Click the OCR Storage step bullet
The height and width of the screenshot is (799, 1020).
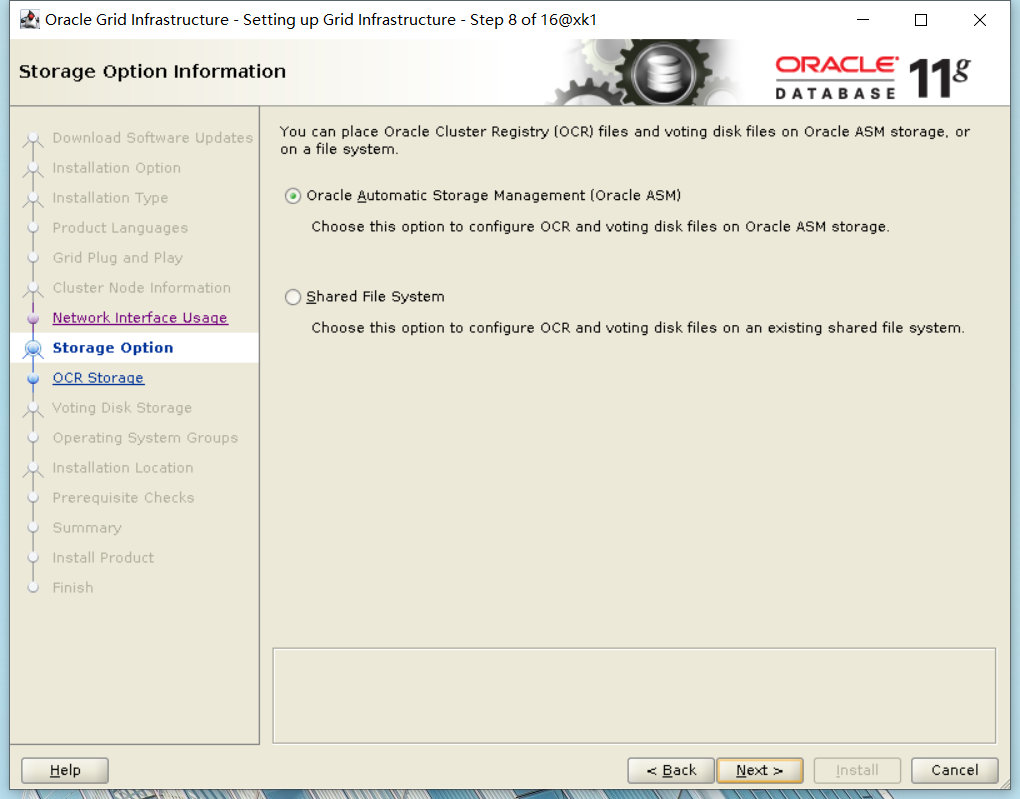pos(33,379)
